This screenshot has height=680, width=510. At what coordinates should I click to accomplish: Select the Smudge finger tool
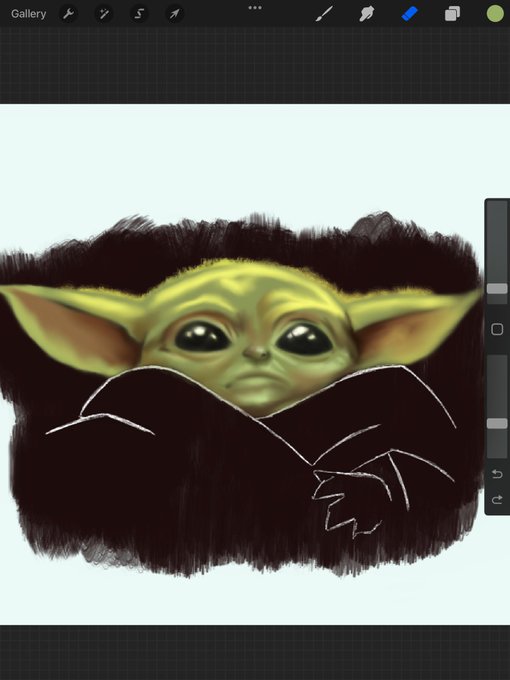(367, 14)
